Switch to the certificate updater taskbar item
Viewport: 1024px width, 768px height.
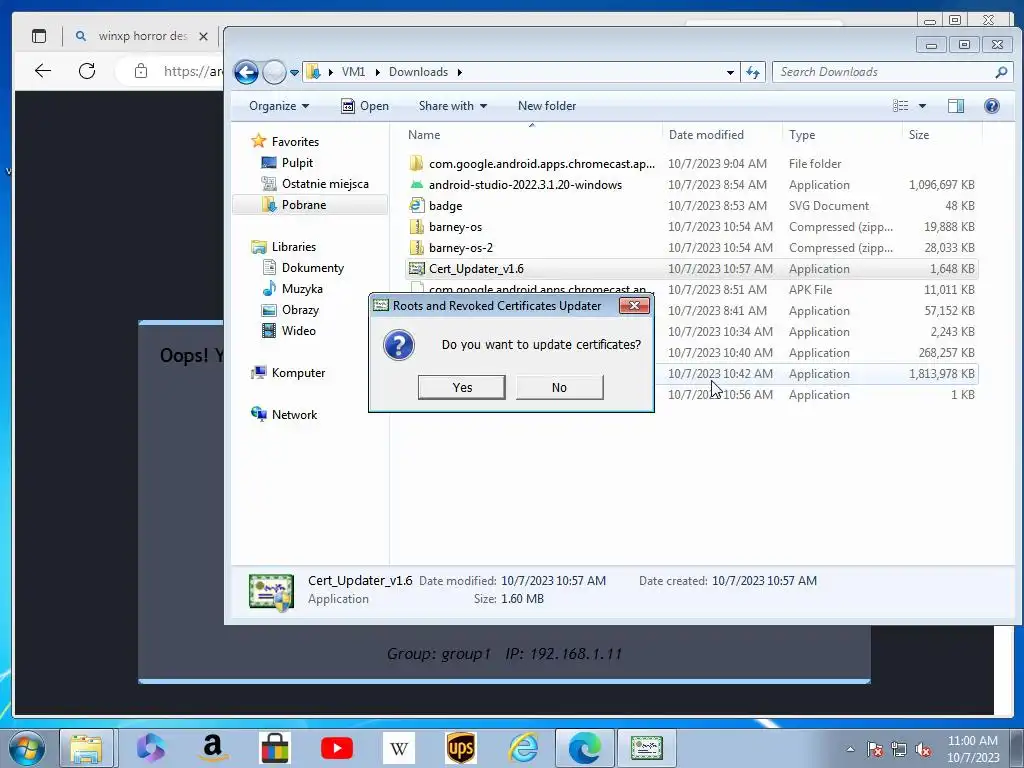click(x=646, y=748)
